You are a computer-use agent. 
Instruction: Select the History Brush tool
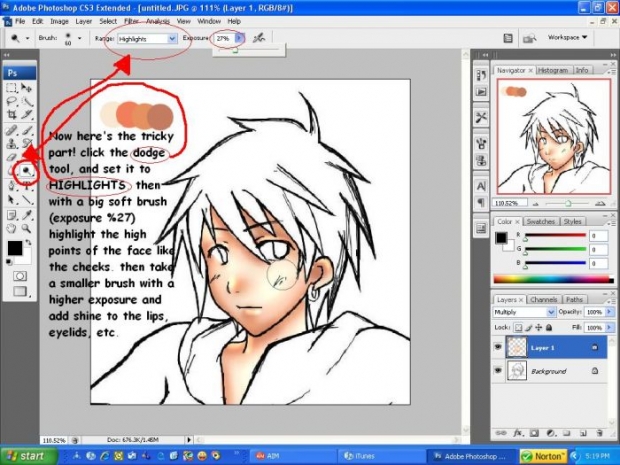26,143
